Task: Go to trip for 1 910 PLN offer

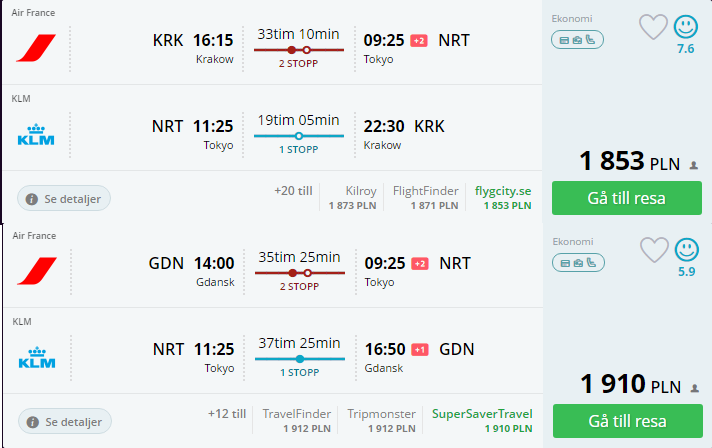Action: pos(628,421)
